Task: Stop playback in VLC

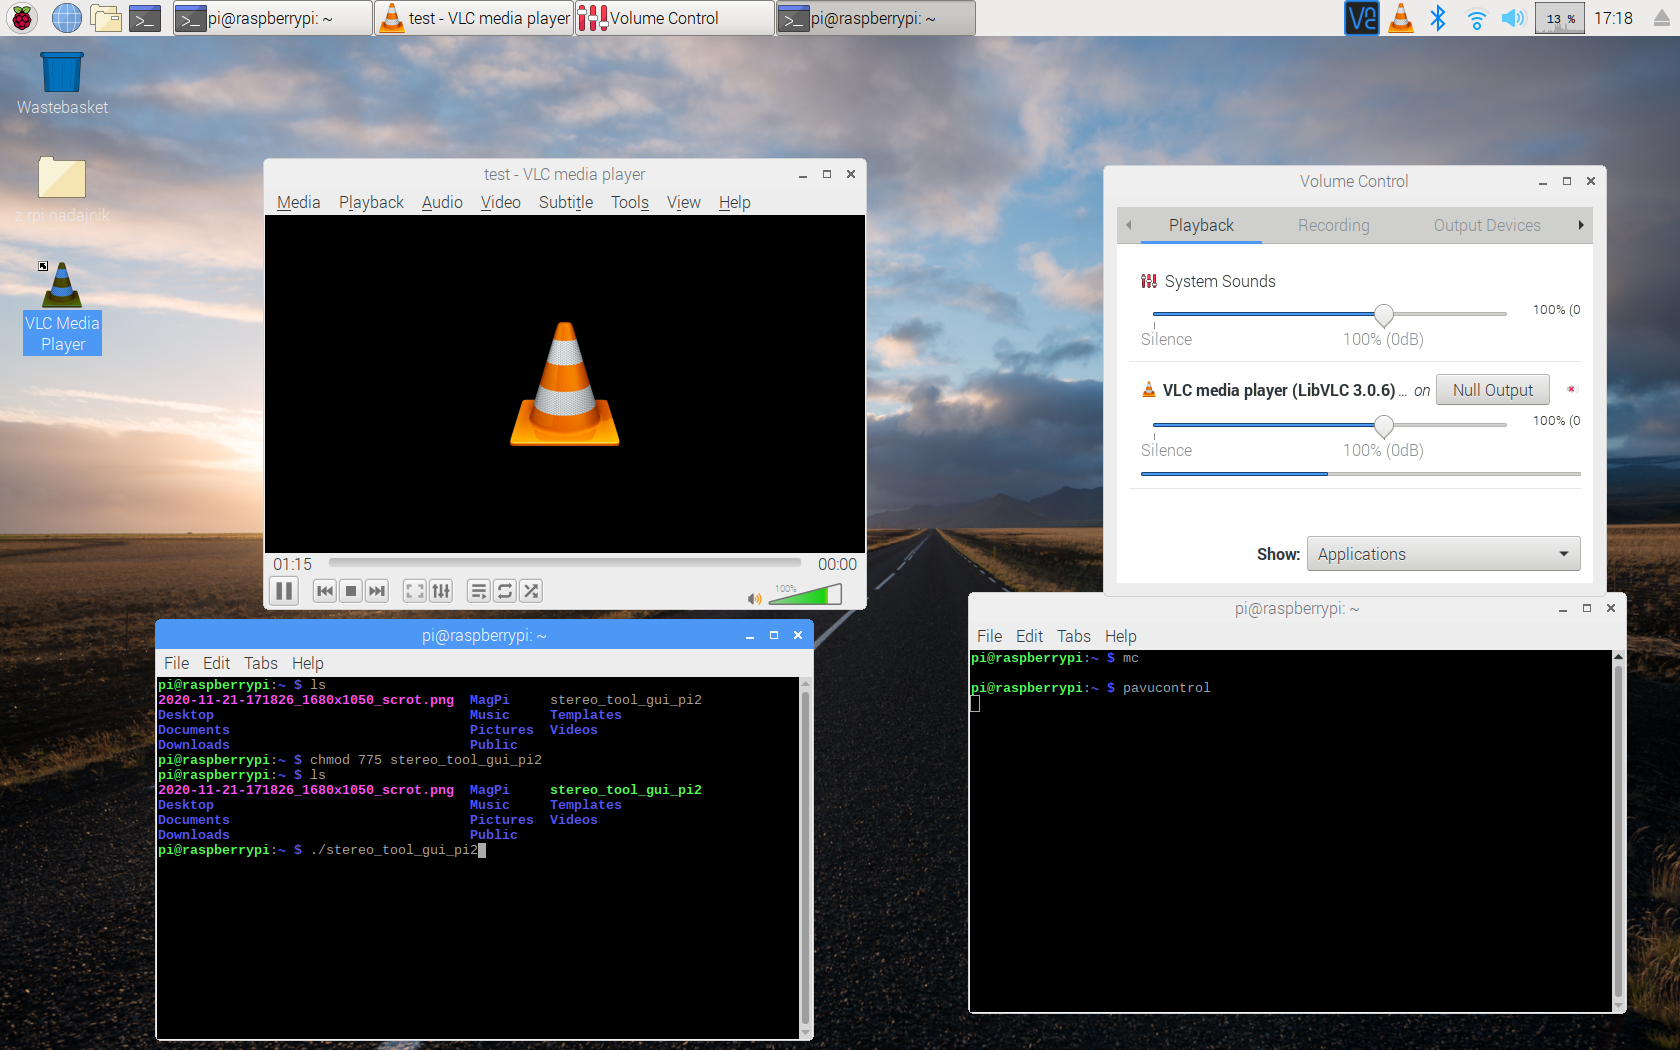Action: pos(351,591)
